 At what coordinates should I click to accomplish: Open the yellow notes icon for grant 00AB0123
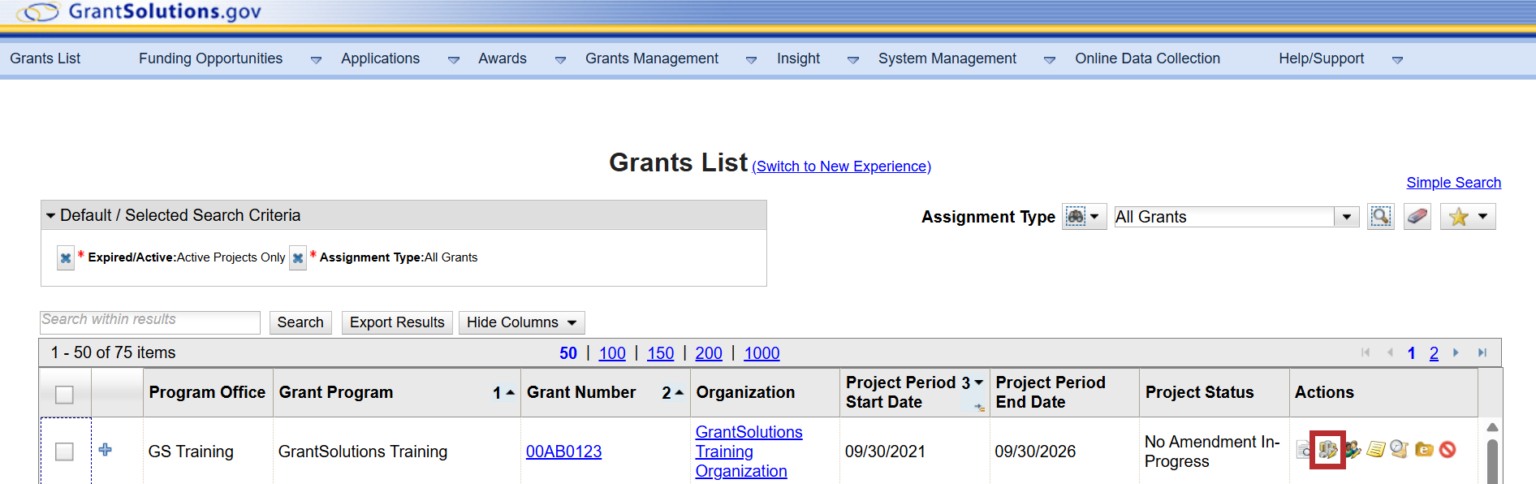(x=1376, y=450)
